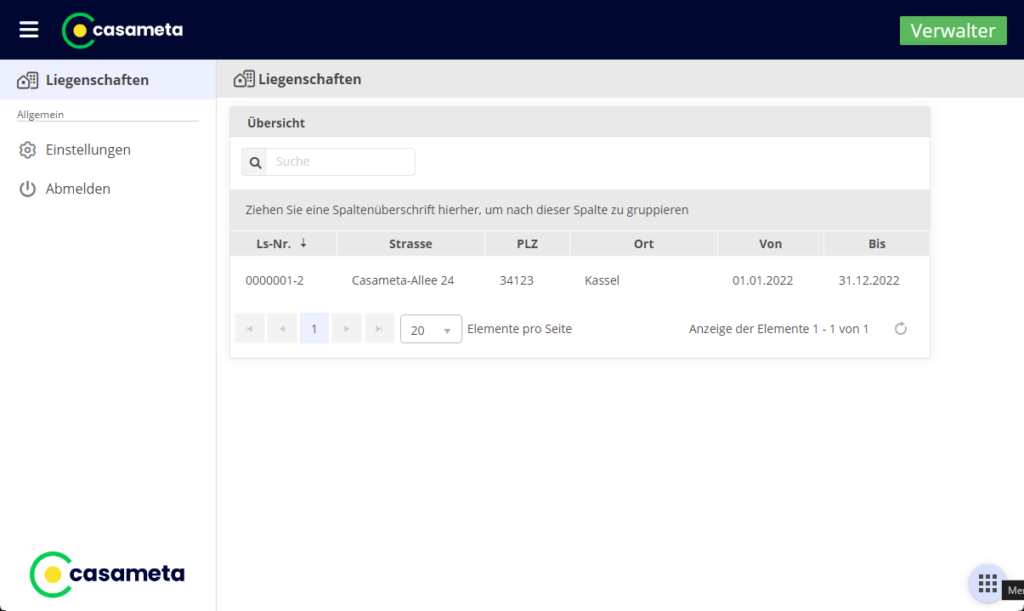Viewport: 1024px width, 611px height.
Task: Click the date 01.01.2022
Action: (762, 281)
